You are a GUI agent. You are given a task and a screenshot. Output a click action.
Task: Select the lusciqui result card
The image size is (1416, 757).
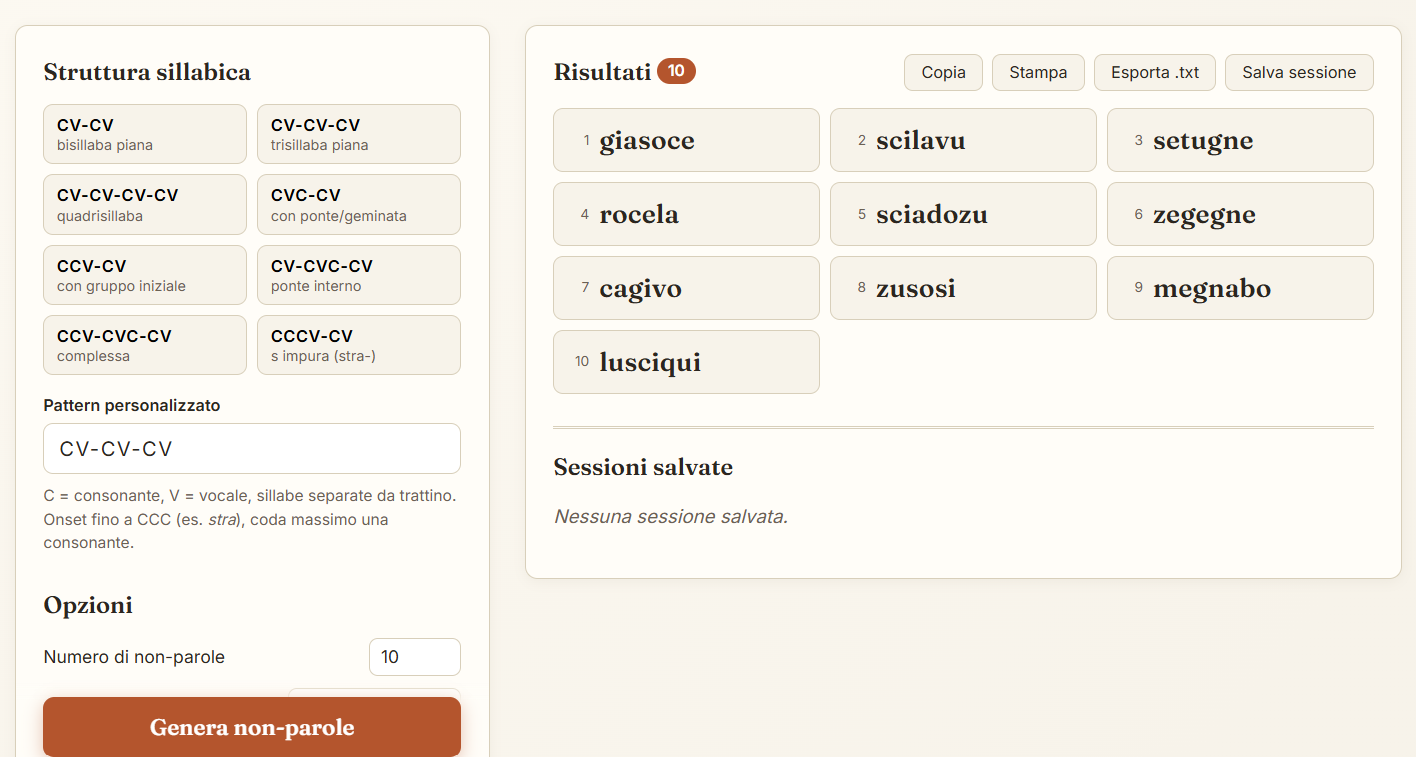[686, 362]
